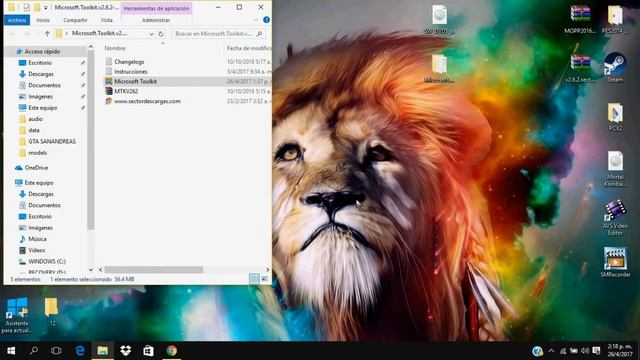Select OneDrive in navigation pane

36,168
